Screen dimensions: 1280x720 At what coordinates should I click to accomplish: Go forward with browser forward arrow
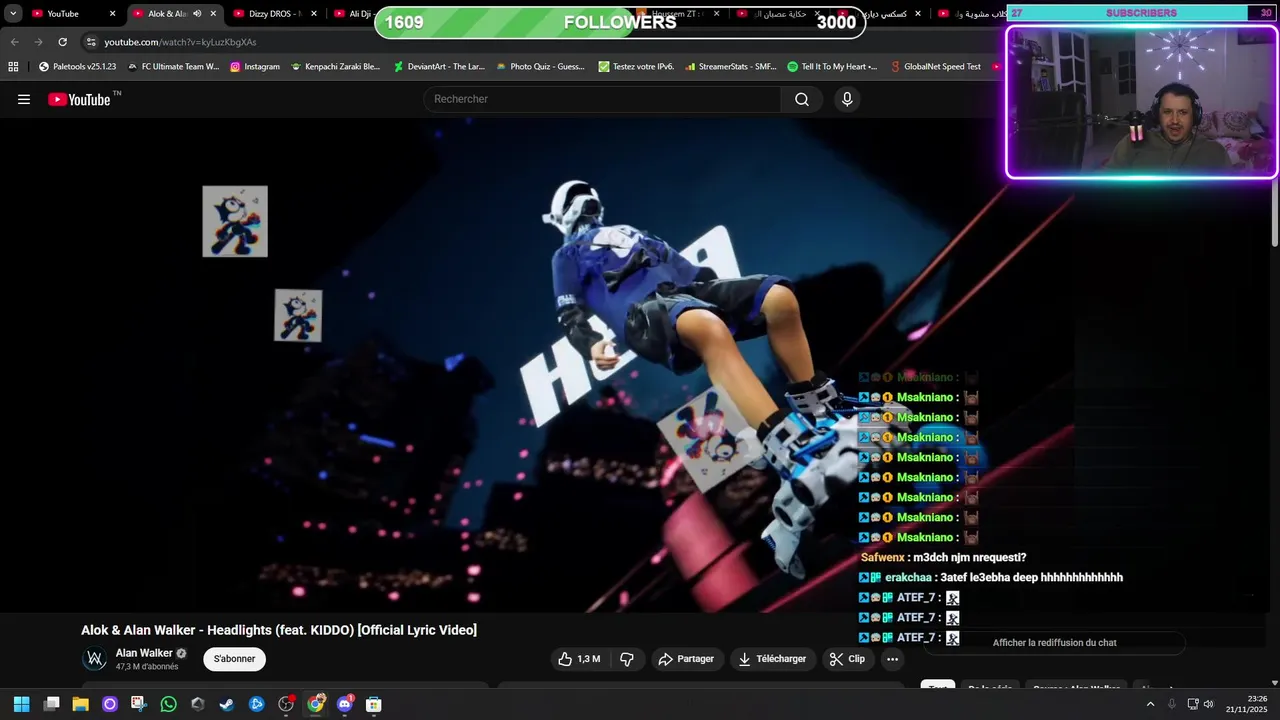click(x=38, y=42)
